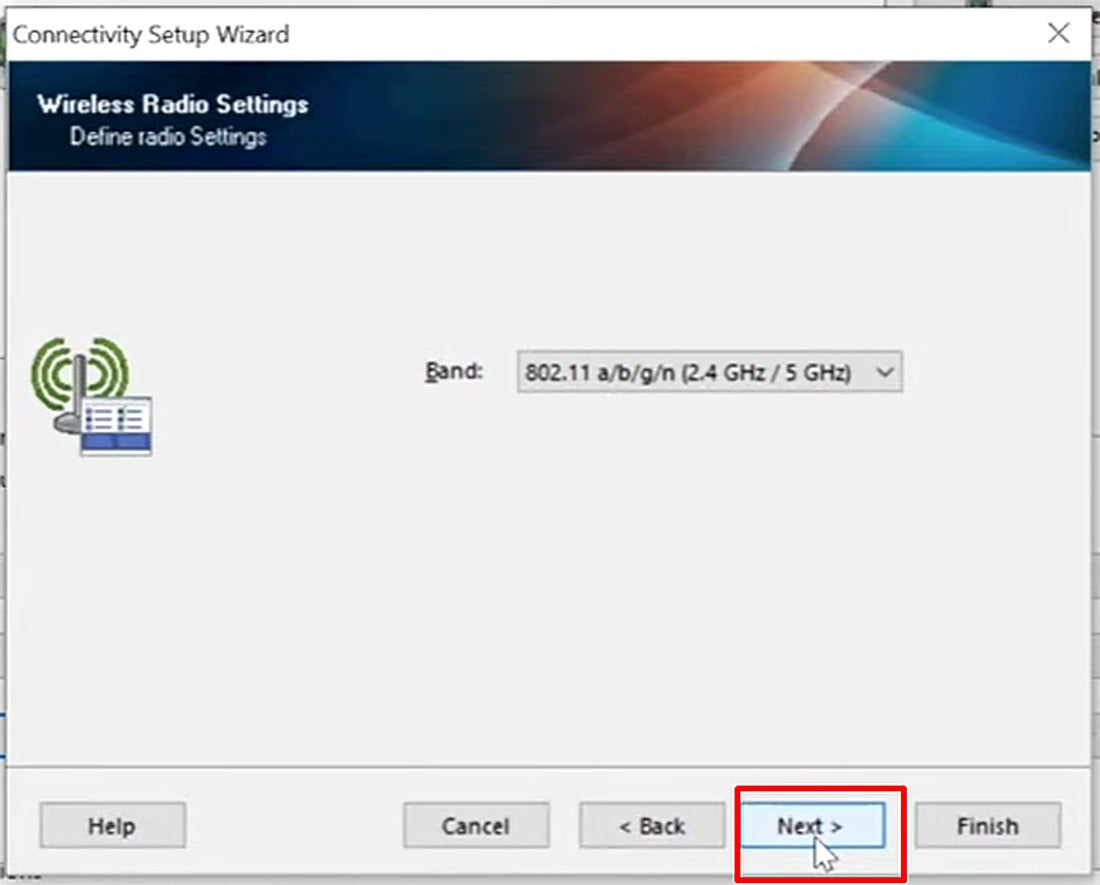Click the 'Band:' label
1100x885 pixels.
coord(454,370)
